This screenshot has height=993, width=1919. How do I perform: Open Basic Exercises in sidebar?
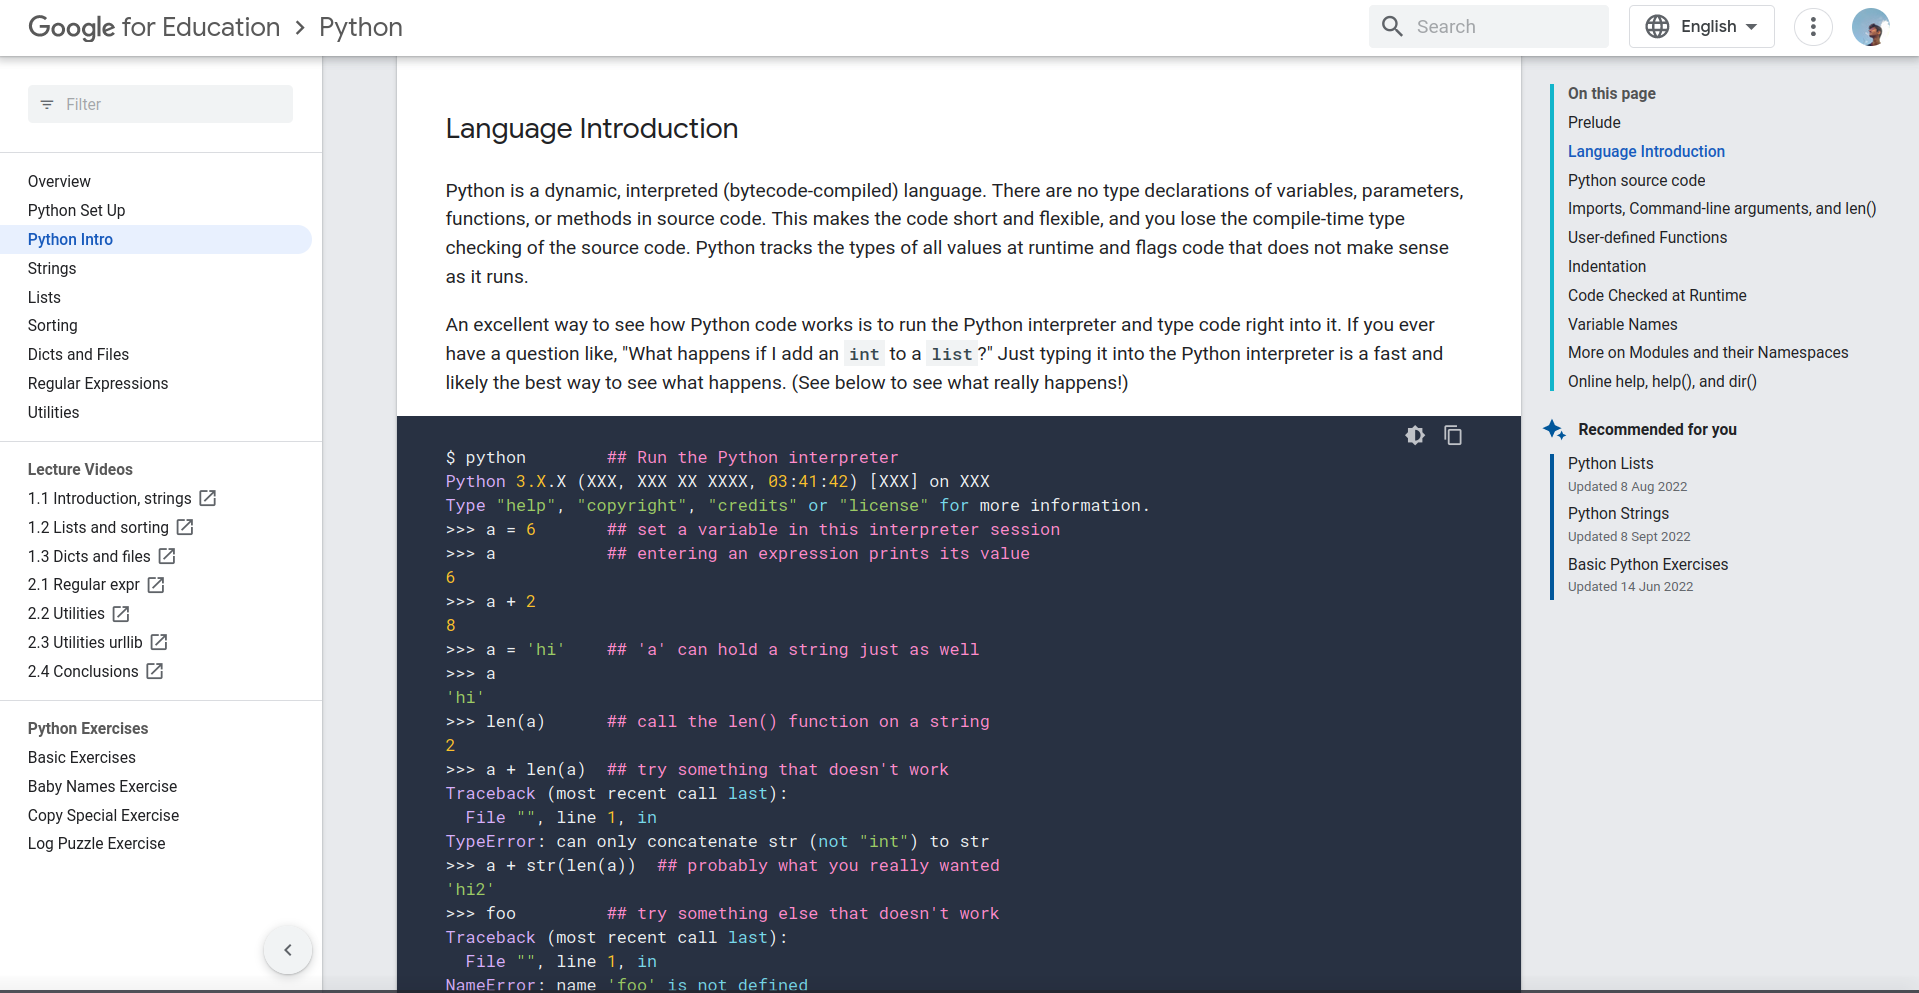click(81, 757)
